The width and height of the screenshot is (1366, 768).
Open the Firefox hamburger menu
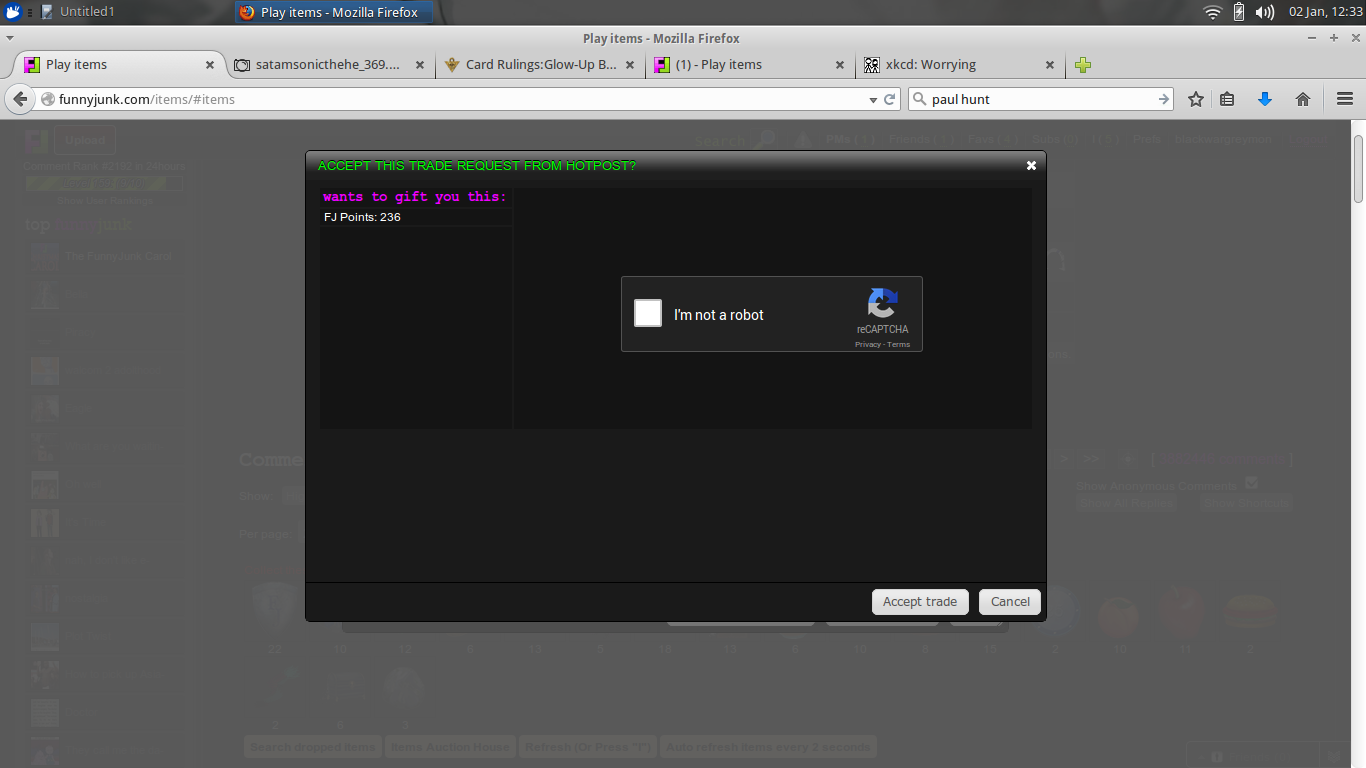pos(1344,99)
